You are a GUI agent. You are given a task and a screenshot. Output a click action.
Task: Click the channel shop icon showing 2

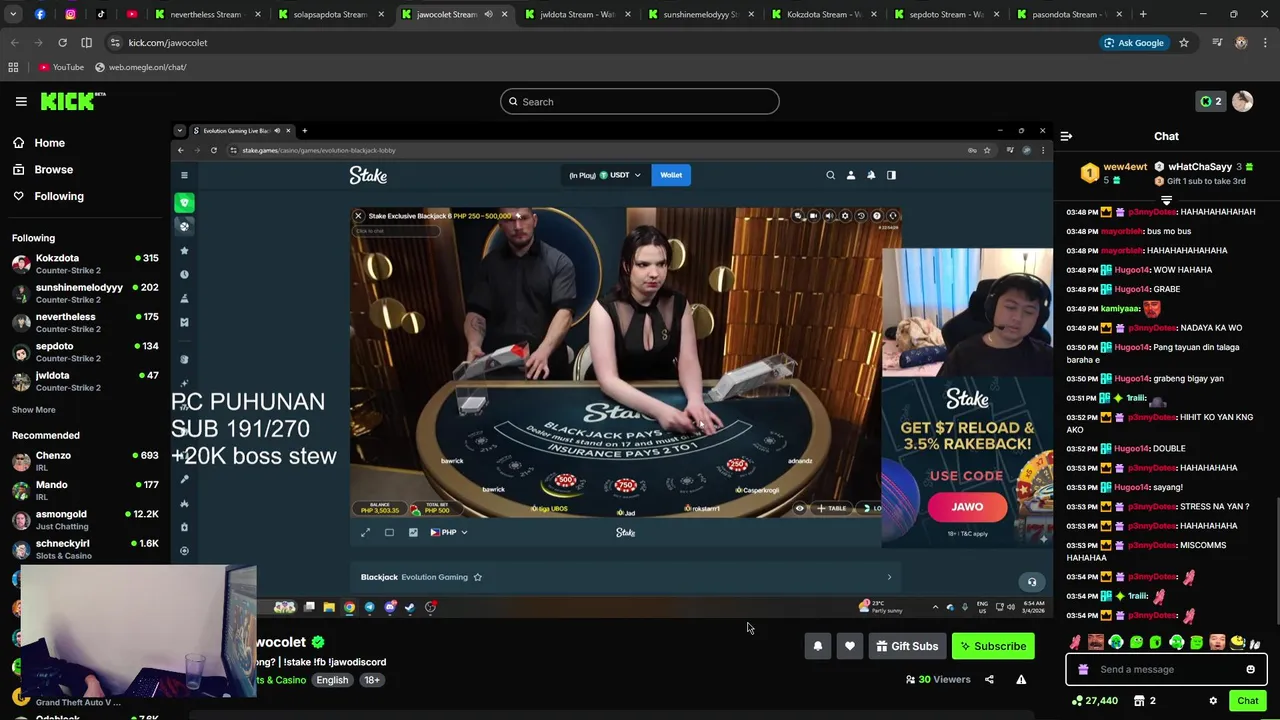click(1146, 701)
